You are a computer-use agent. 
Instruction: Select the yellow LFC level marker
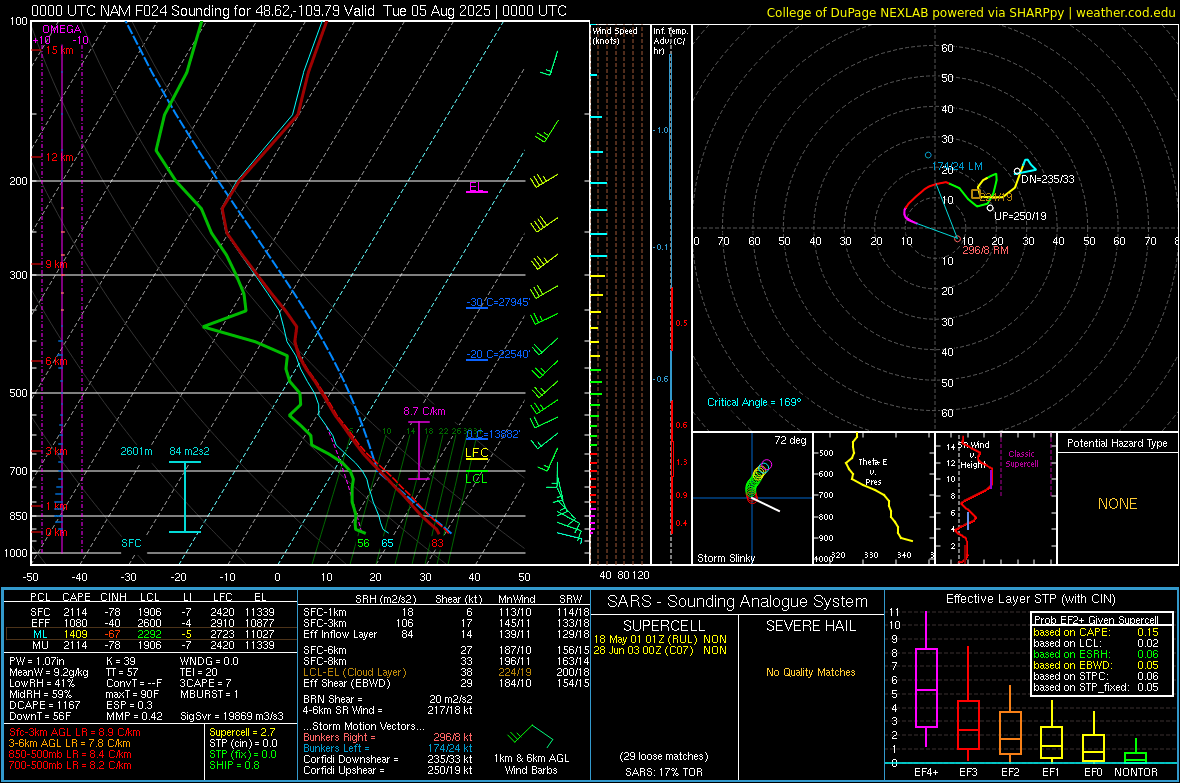476,452
